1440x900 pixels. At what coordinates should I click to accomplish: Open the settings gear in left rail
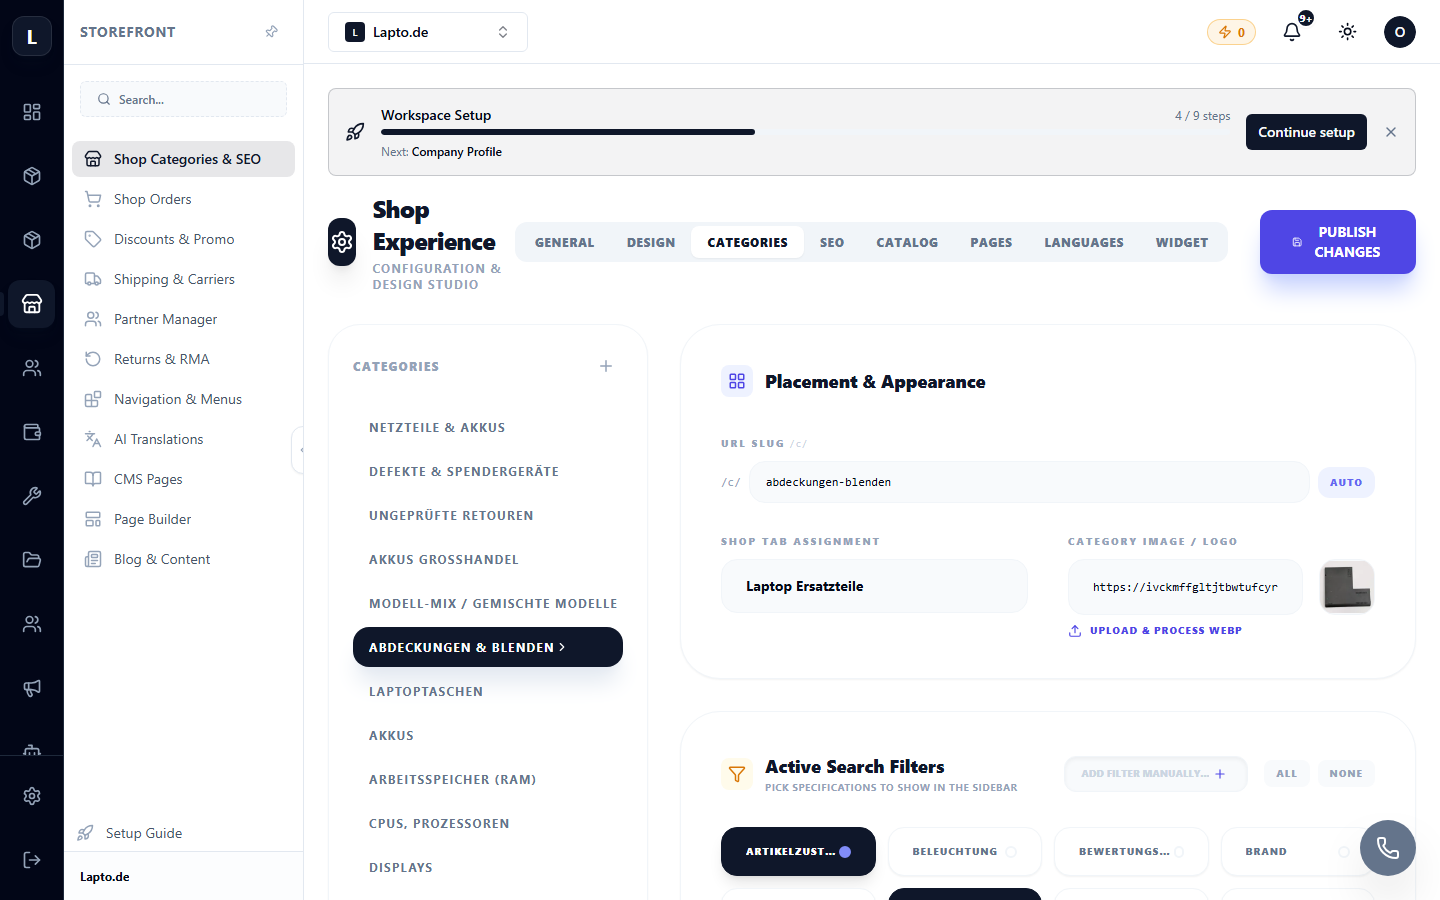[x=32, y=796]
